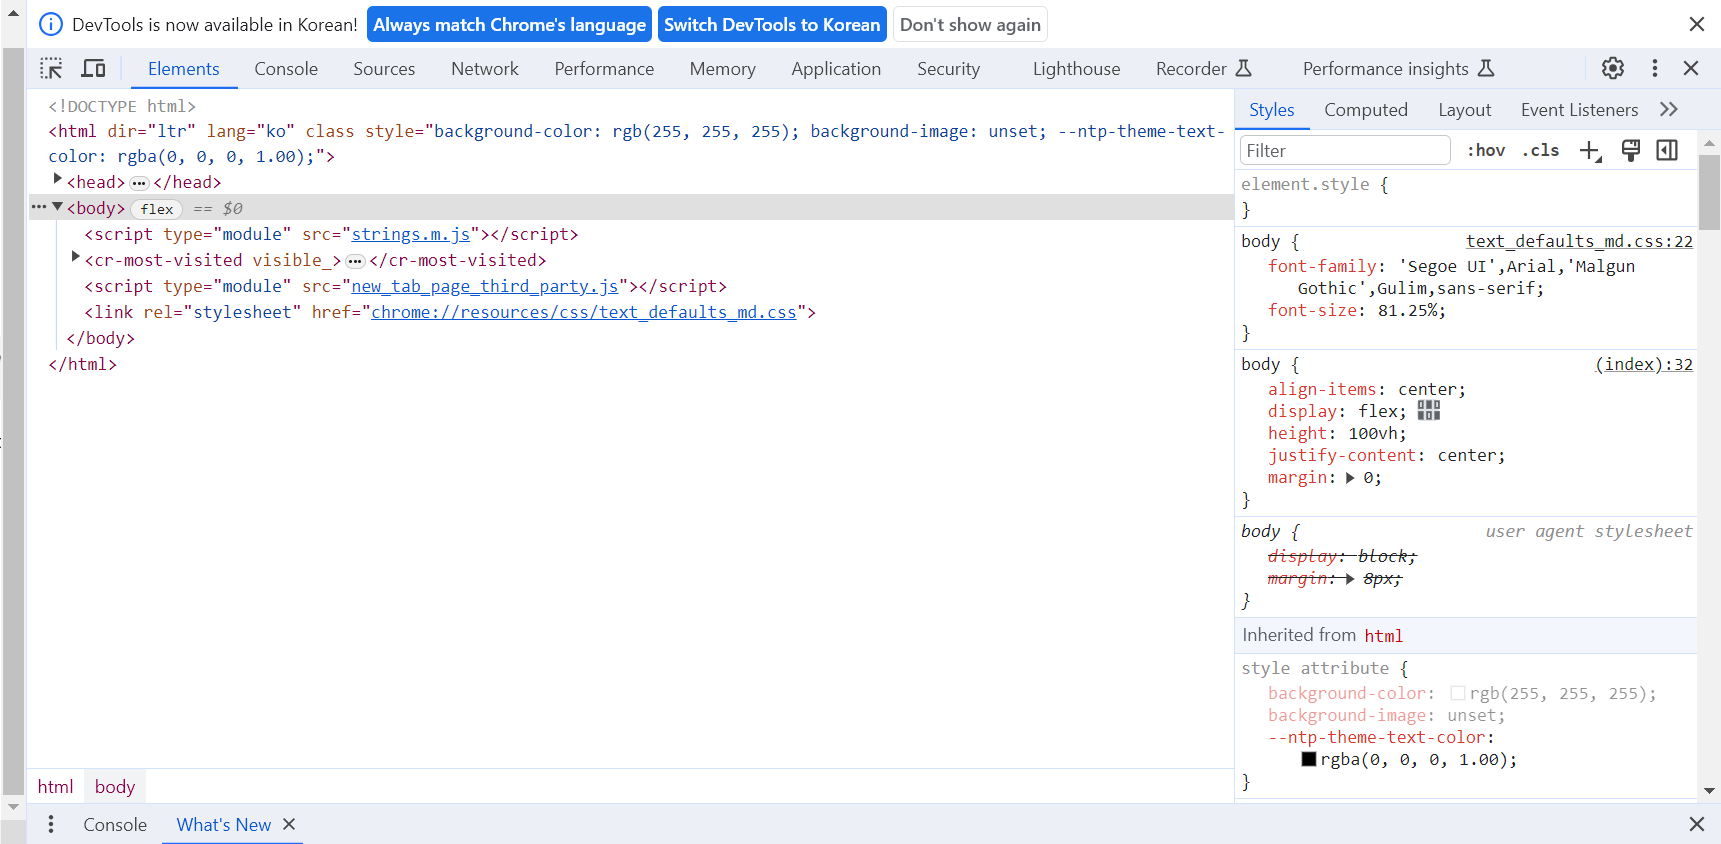Image resolution: width=1721 pixels, height=844 pixels.
Task: Open the Sources tab
Action: 384,68
